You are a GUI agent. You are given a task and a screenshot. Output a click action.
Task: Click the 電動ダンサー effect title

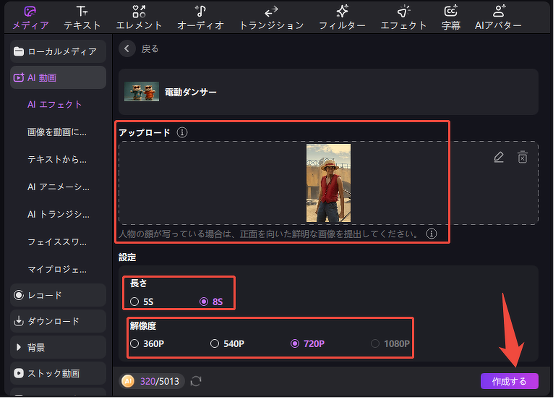click(190, 92)
